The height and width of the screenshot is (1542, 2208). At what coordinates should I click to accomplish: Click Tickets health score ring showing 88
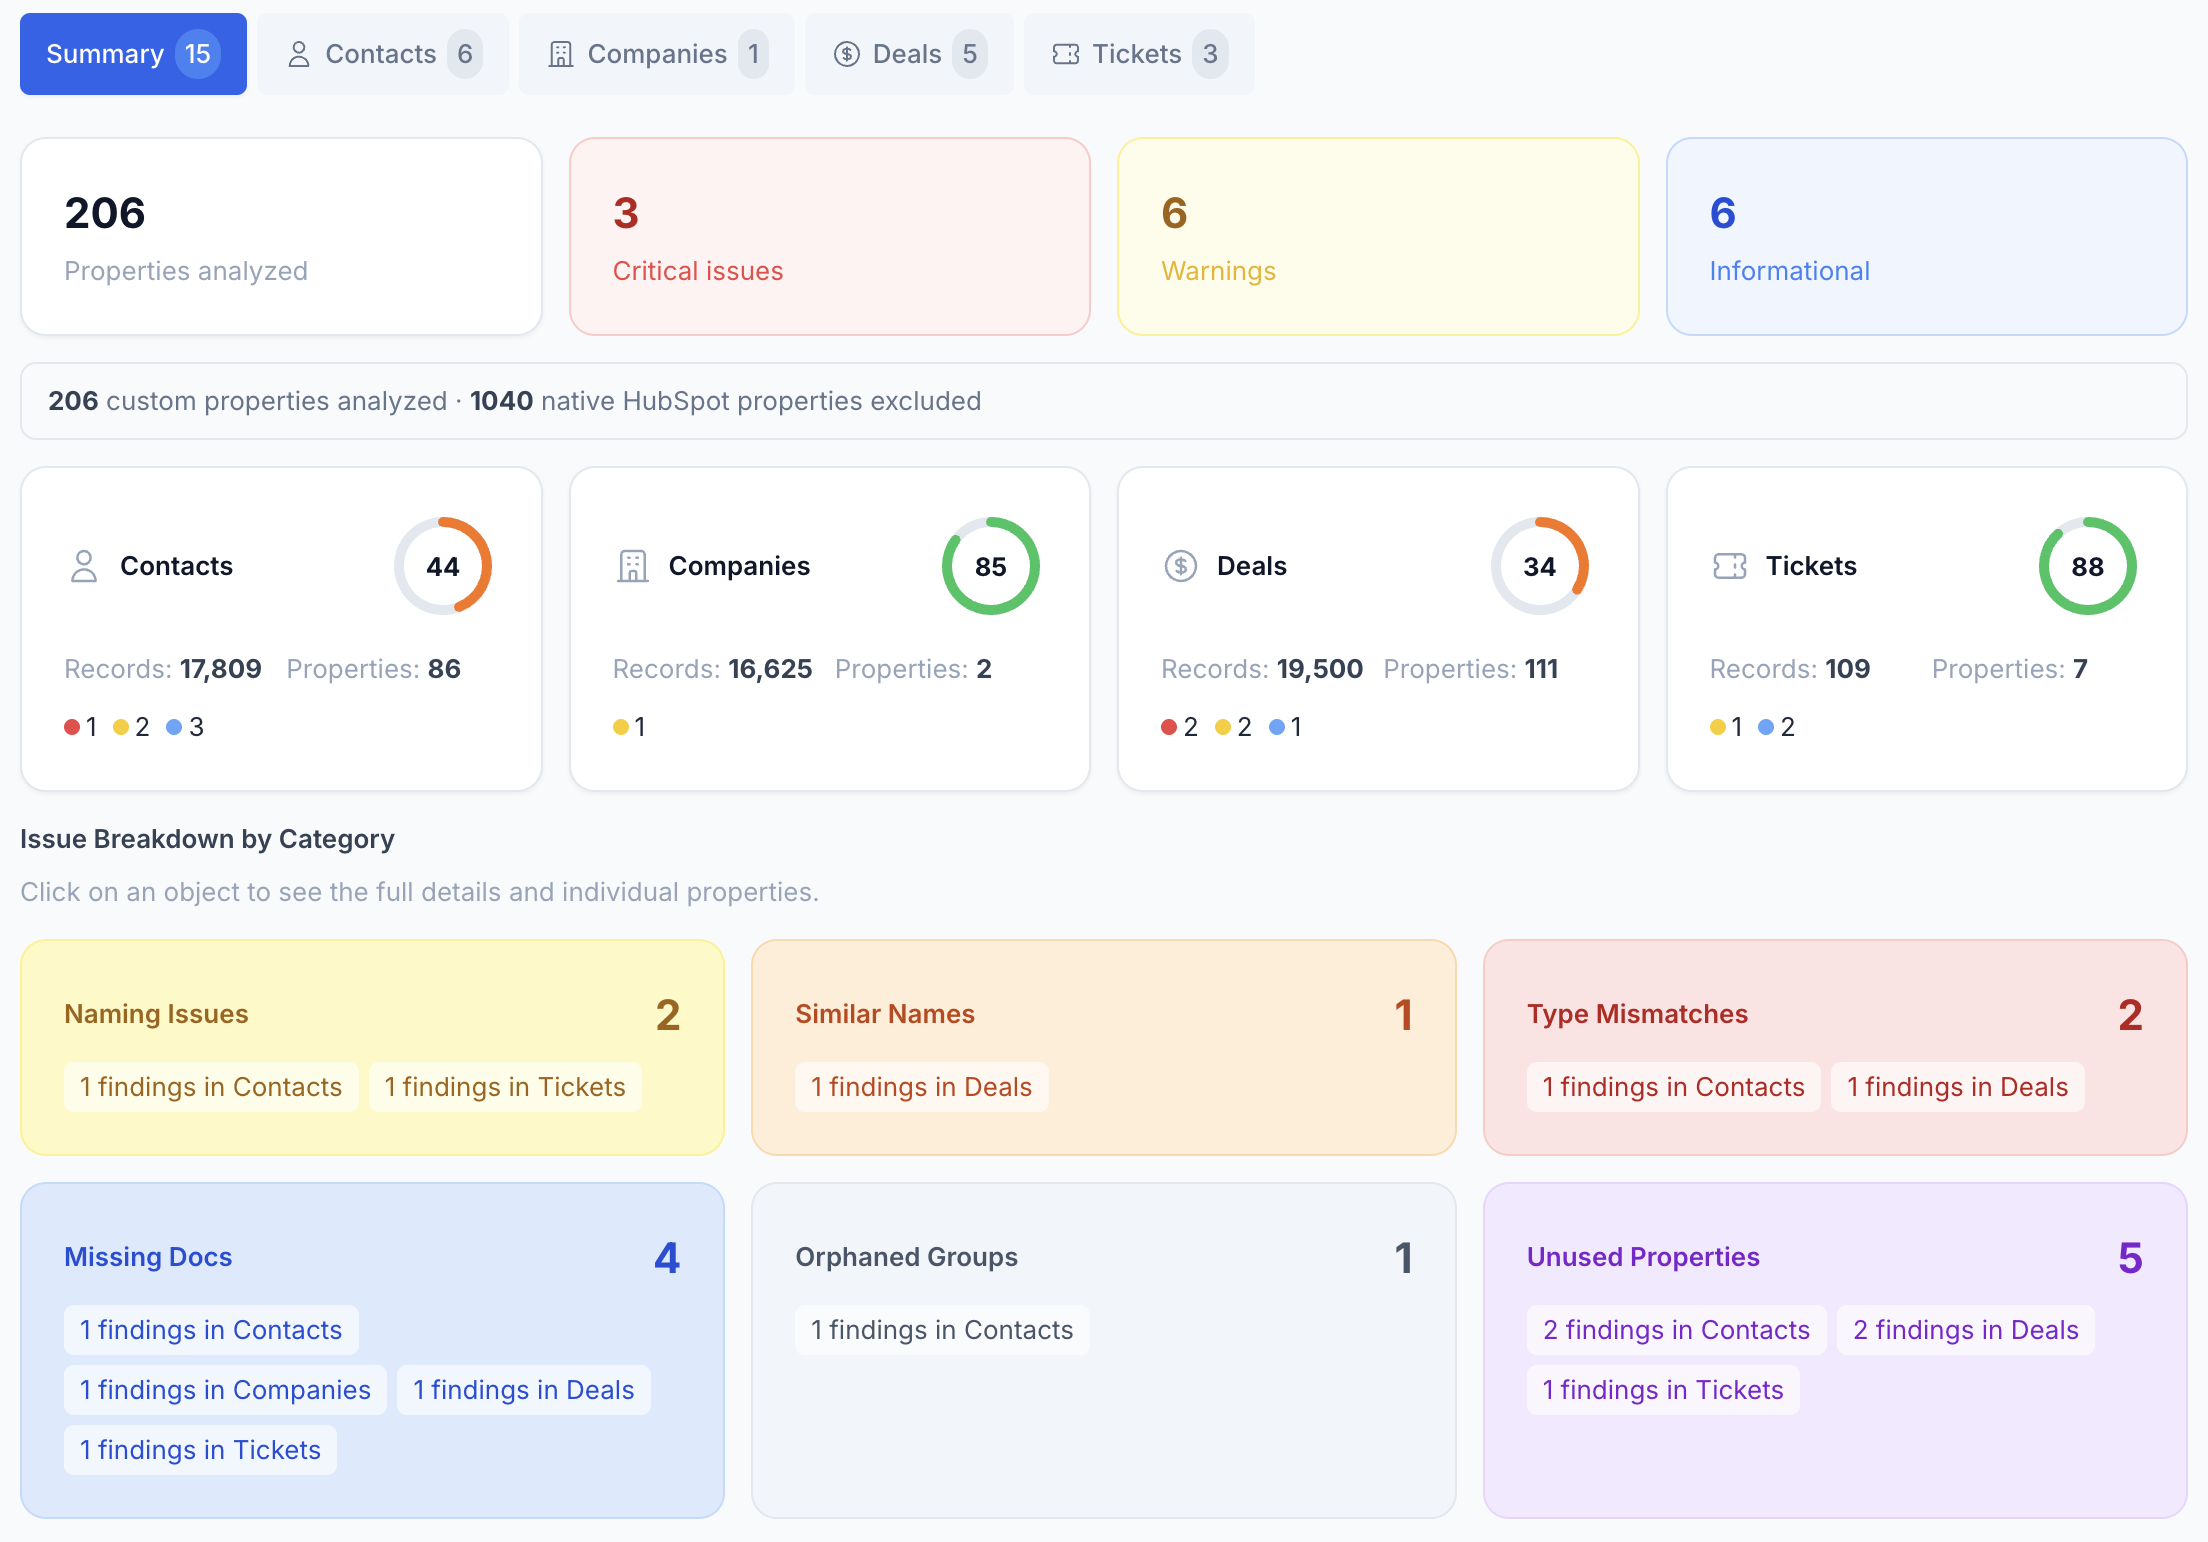click(2087, 566)
